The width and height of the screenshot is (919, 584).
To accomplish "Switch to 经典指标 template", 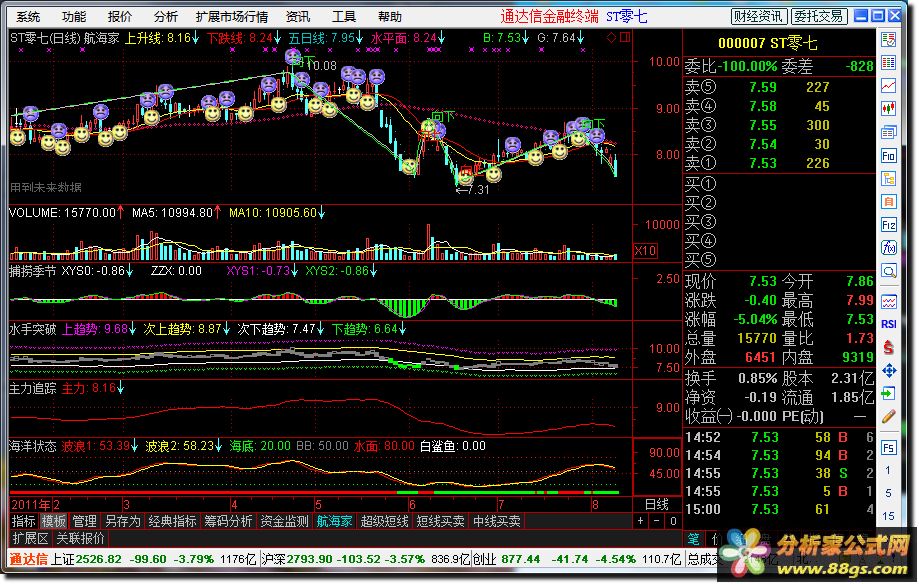I will tap(172, 521).
